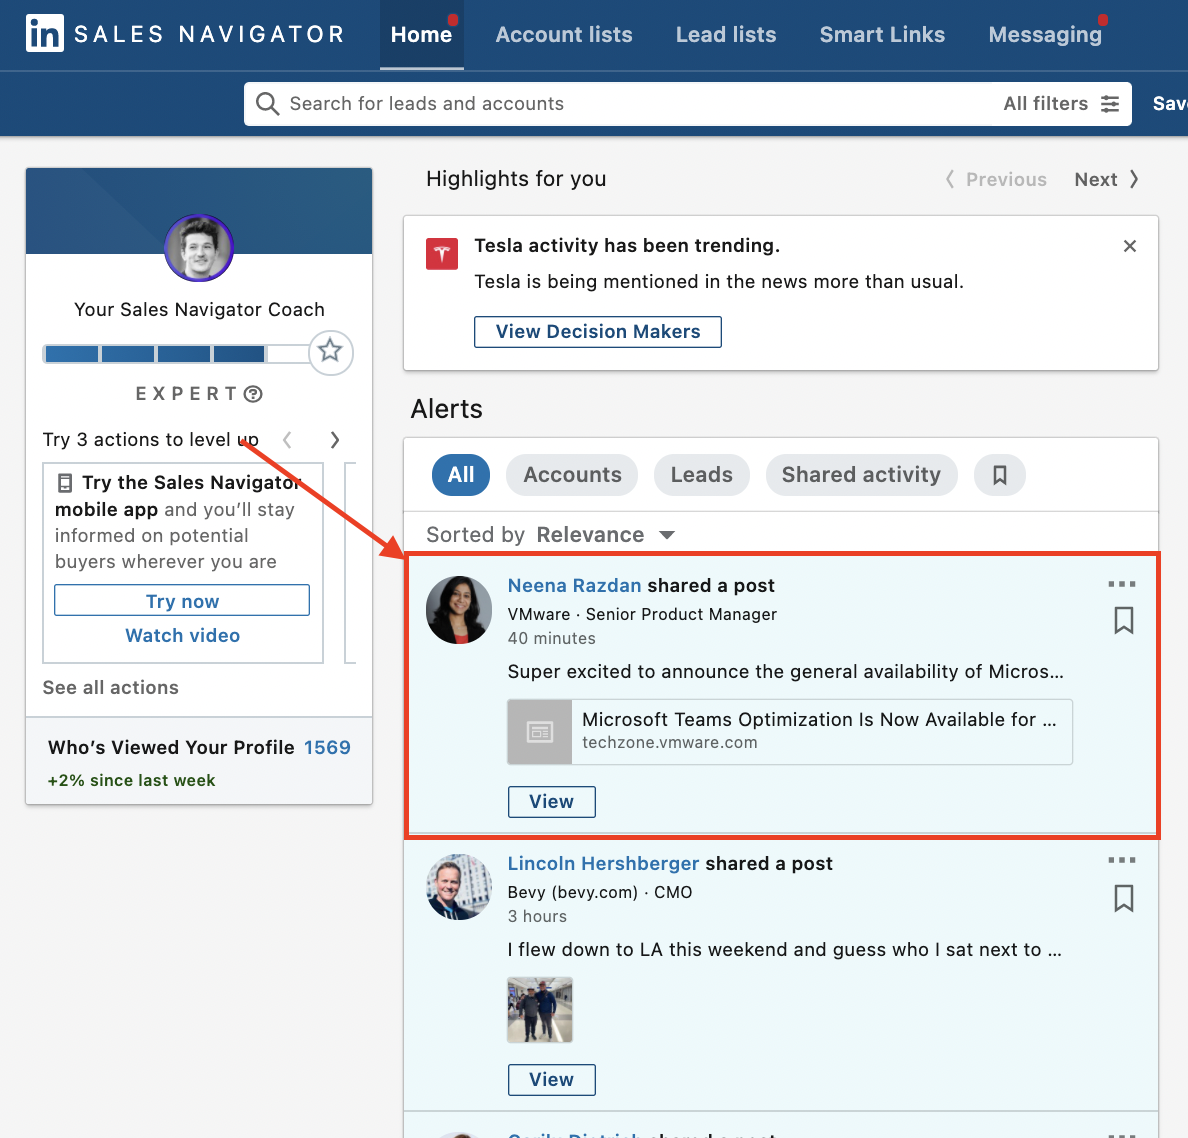Click View Decision Makers button
Viewport: 1188px width, 1138px height.
[598, 332]
